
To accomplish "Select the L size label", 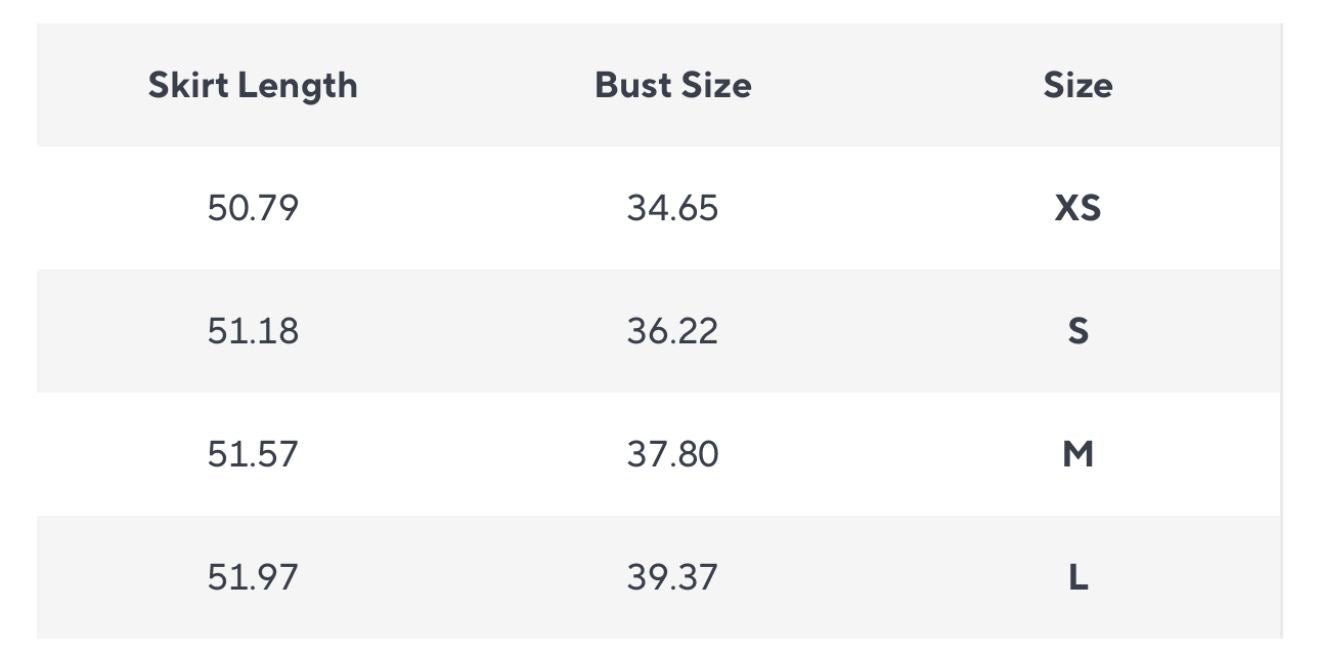I will pyautogui.click(x=1077, y=578).
